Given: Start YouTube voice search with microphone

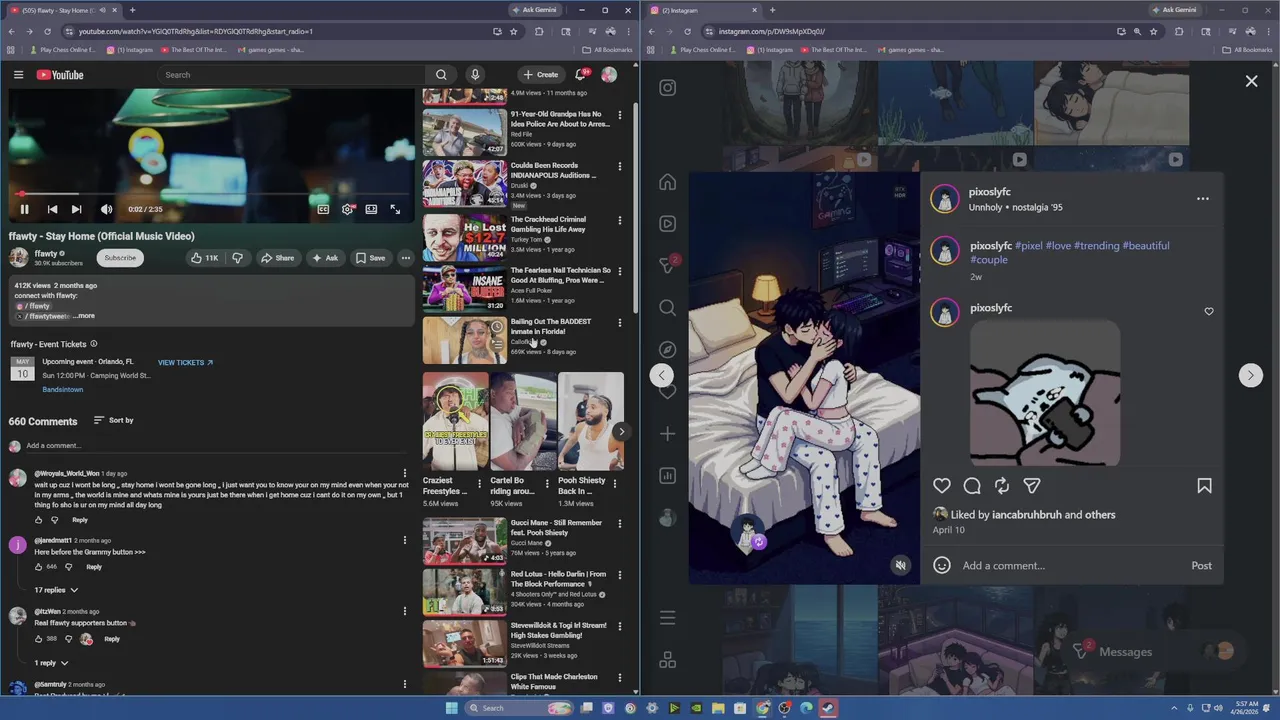Looking at the screenshot, I should (475, 75).
